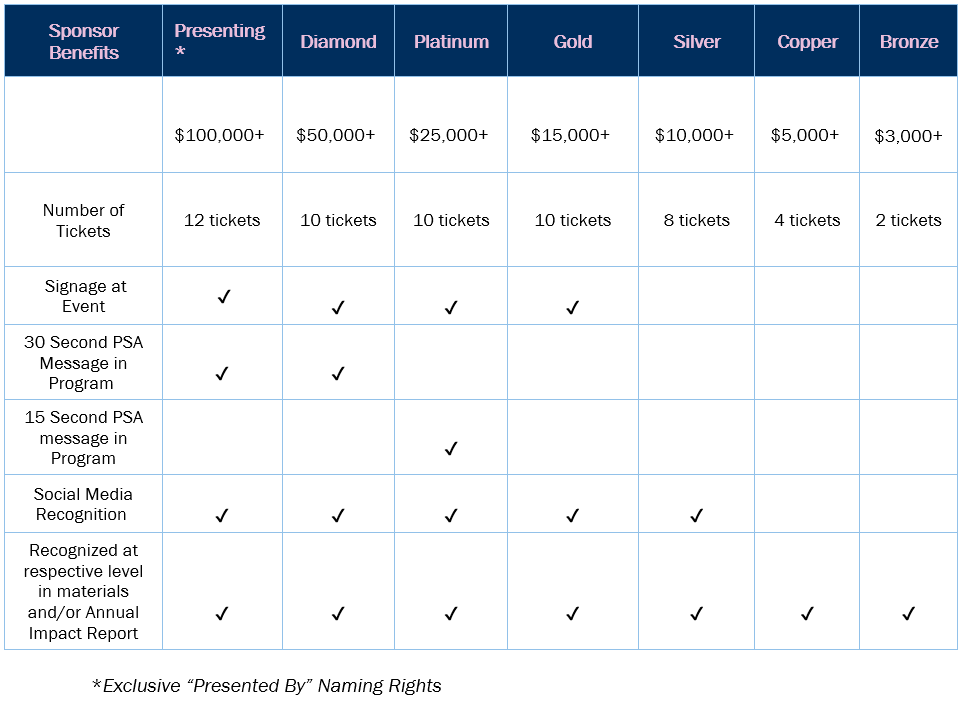This screenshot has height=701, width=961.
Task: Click the Signage at Event Gold checkmark
Action: [x=572, y=307]
